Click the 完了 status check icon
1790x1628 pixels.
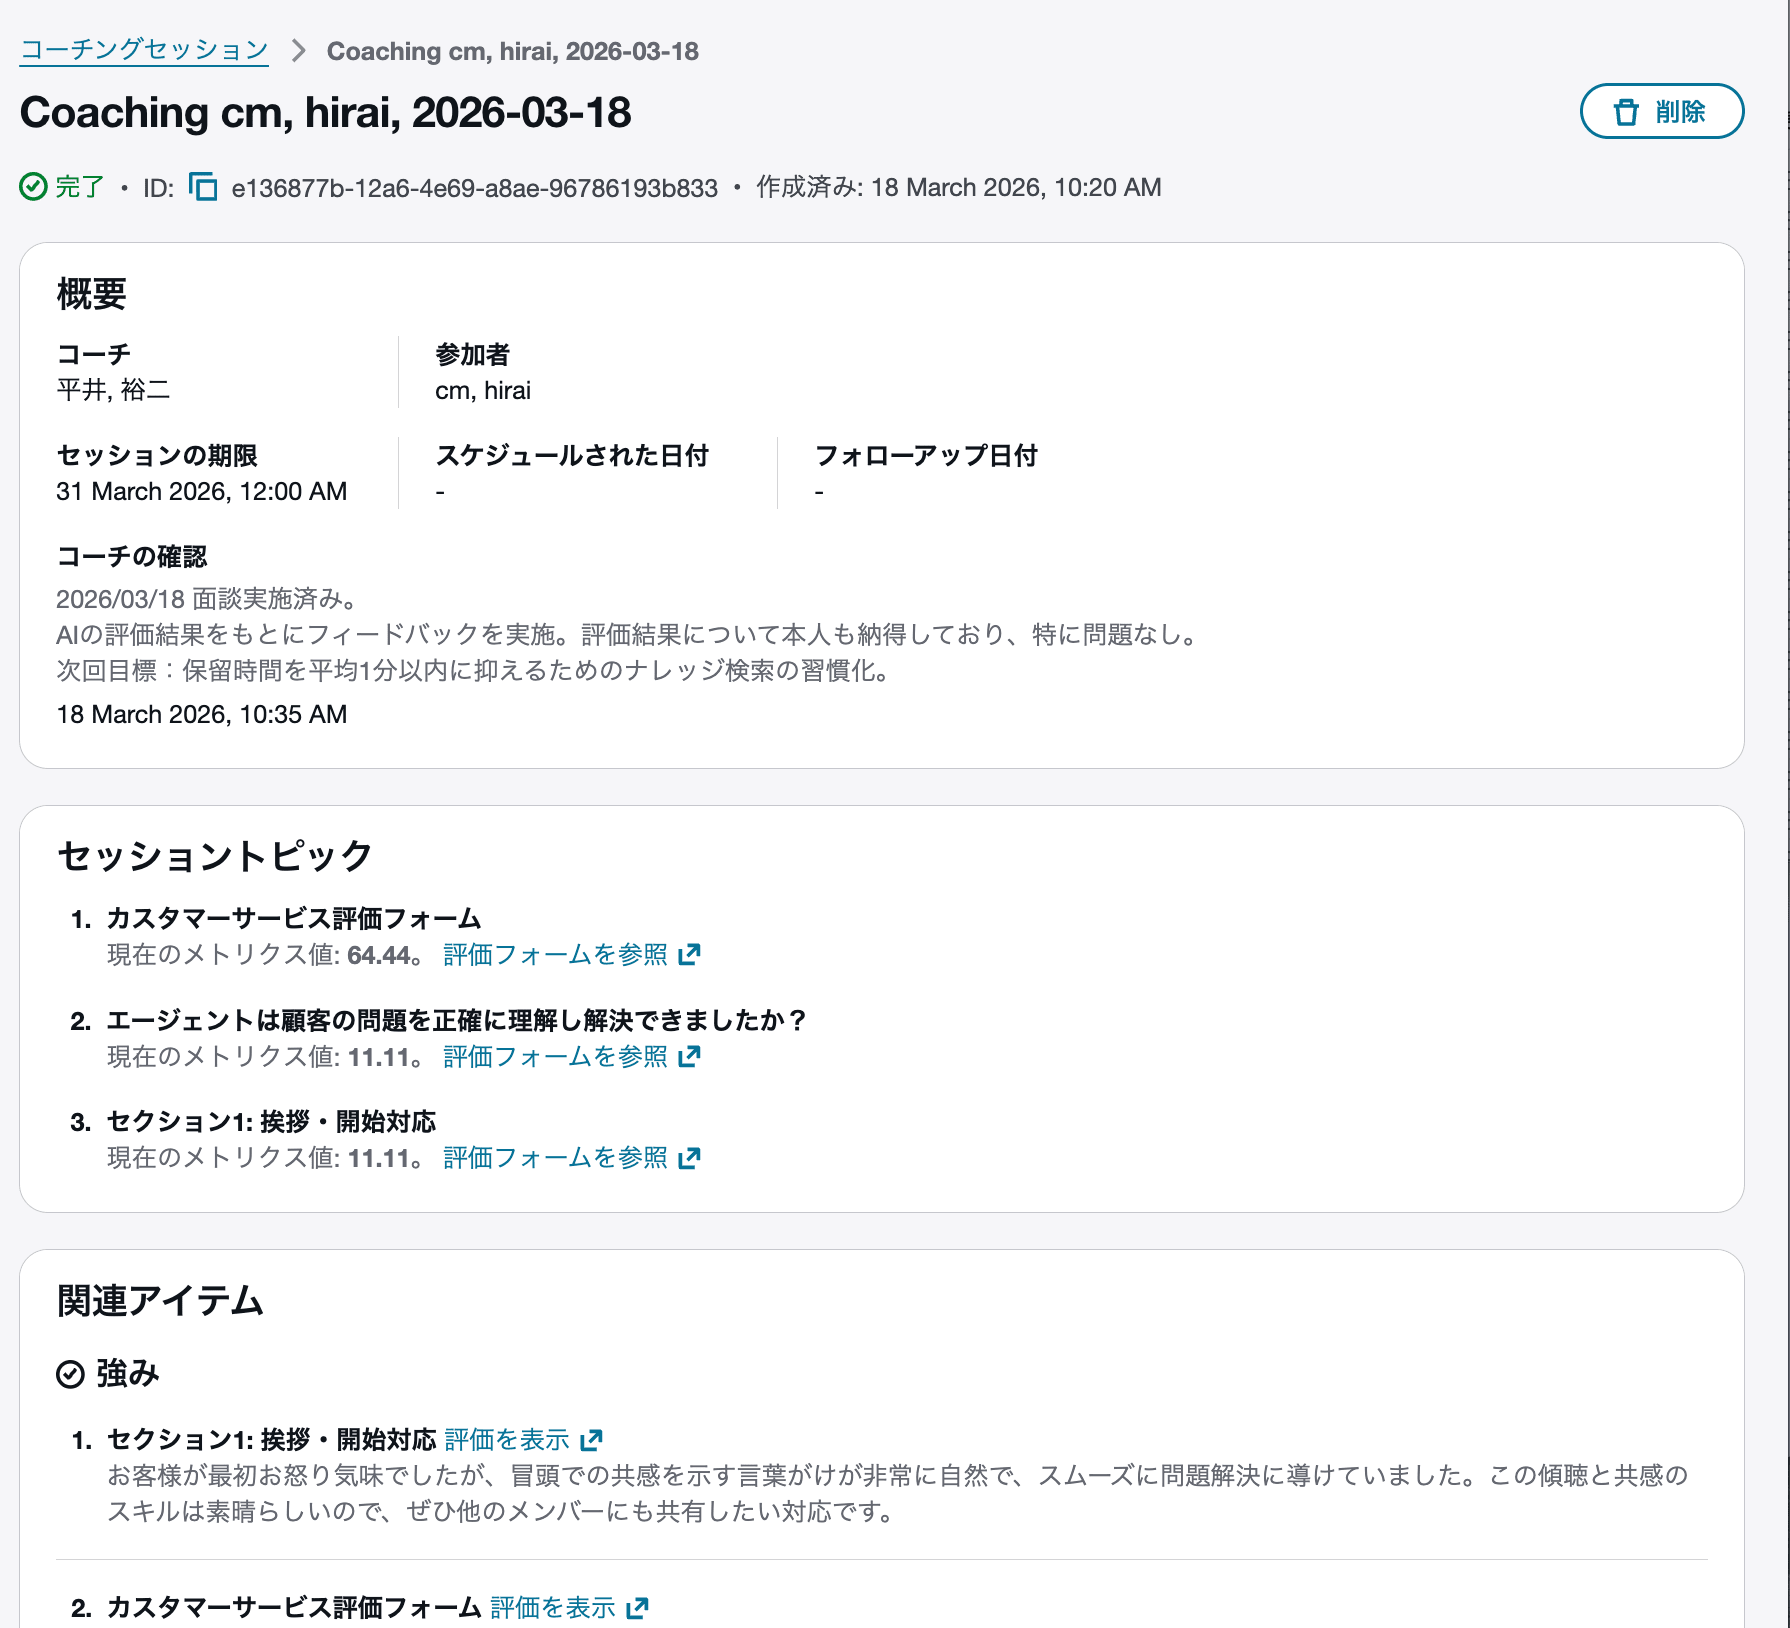(x=33, y=186)
